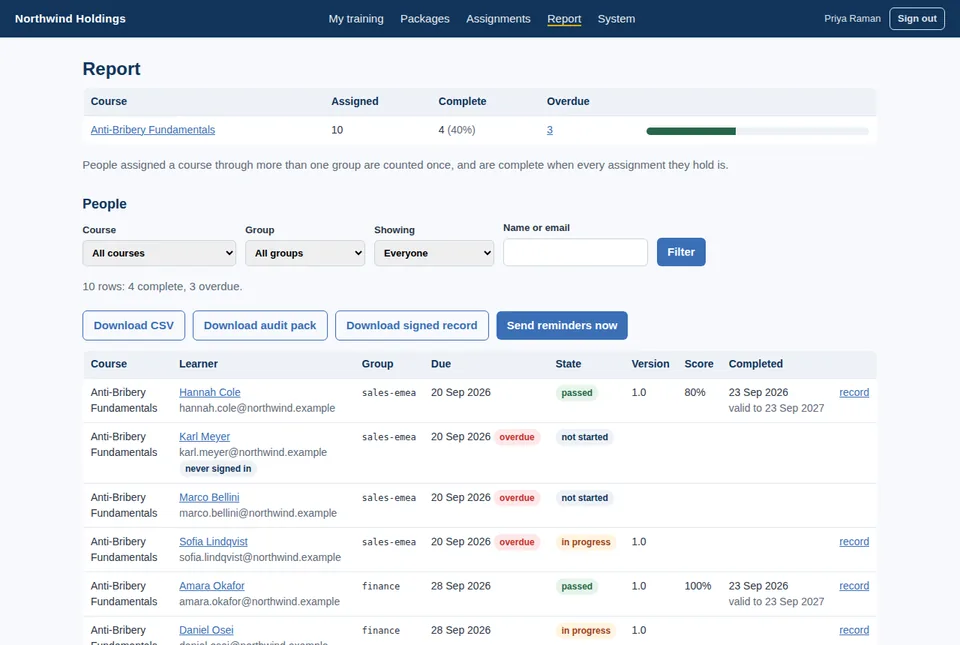Open Assignments navigation item
Viewport: 960px width, 645px height.
(x=498, y=19)
